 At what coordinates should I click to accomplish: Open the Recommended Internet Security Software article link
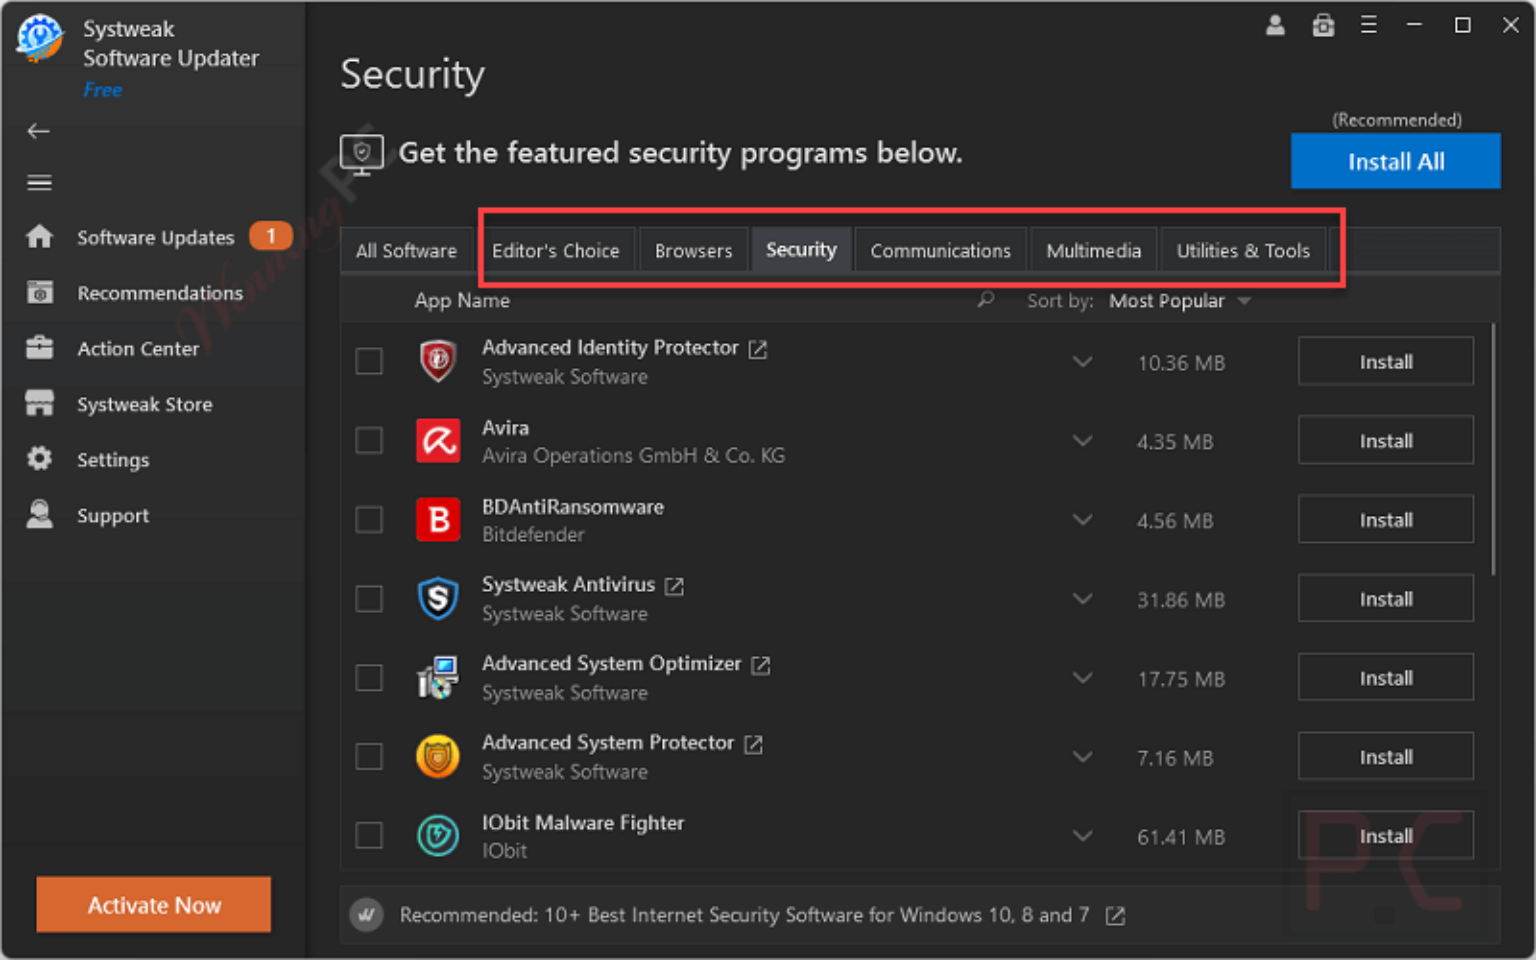[744, 915]
